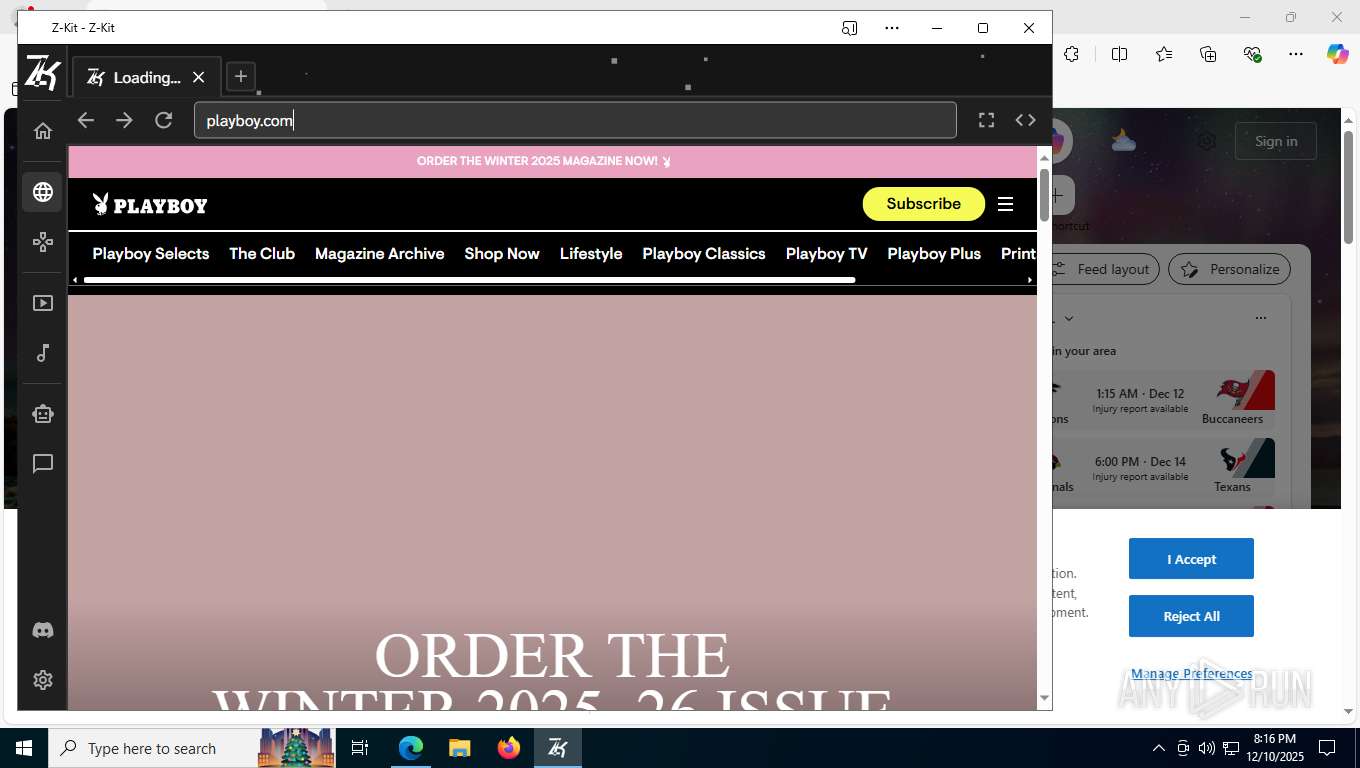Click the Texans team entry

point(1239,466)
